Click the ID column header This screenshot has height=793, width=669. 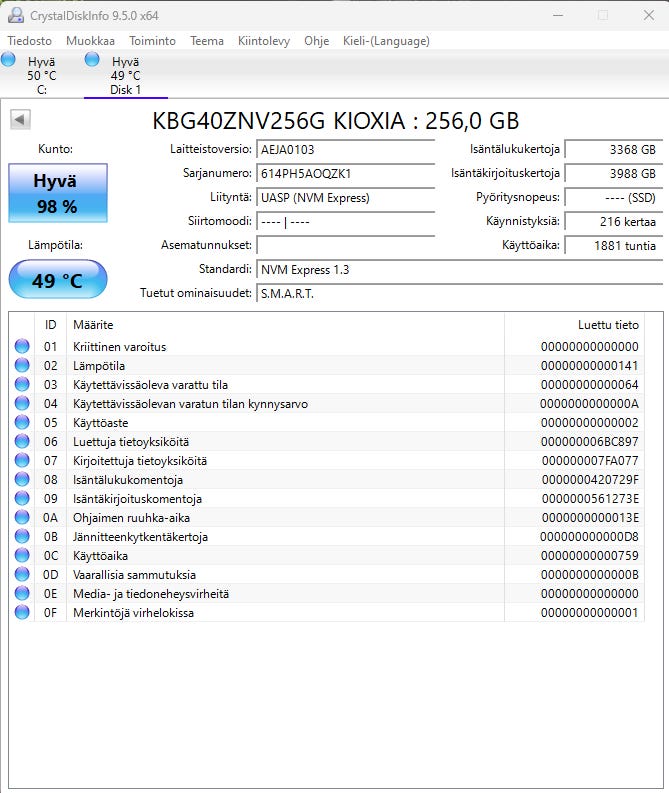coord(51,325)
